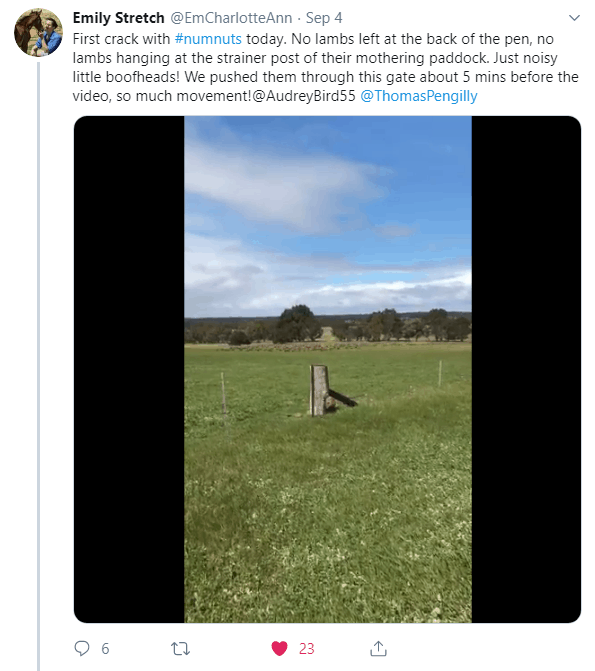Click the tree line in the video

coord(328,326)
